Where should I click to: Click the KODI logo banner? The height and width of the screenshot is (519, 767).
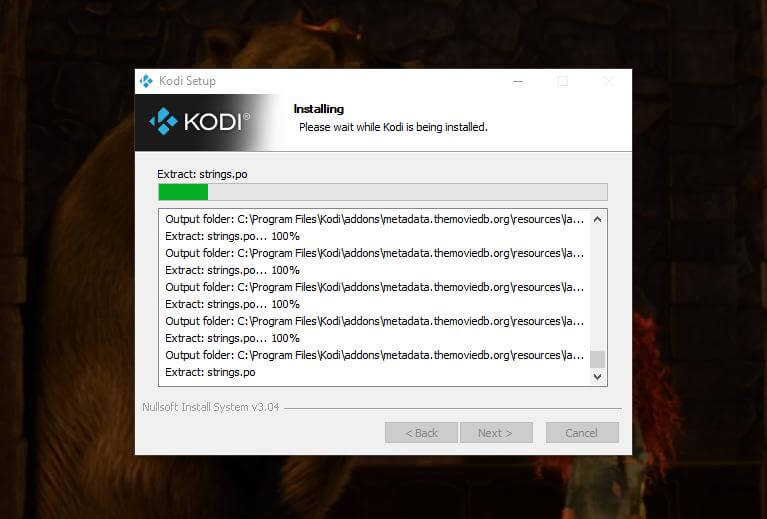pos(207,122)
